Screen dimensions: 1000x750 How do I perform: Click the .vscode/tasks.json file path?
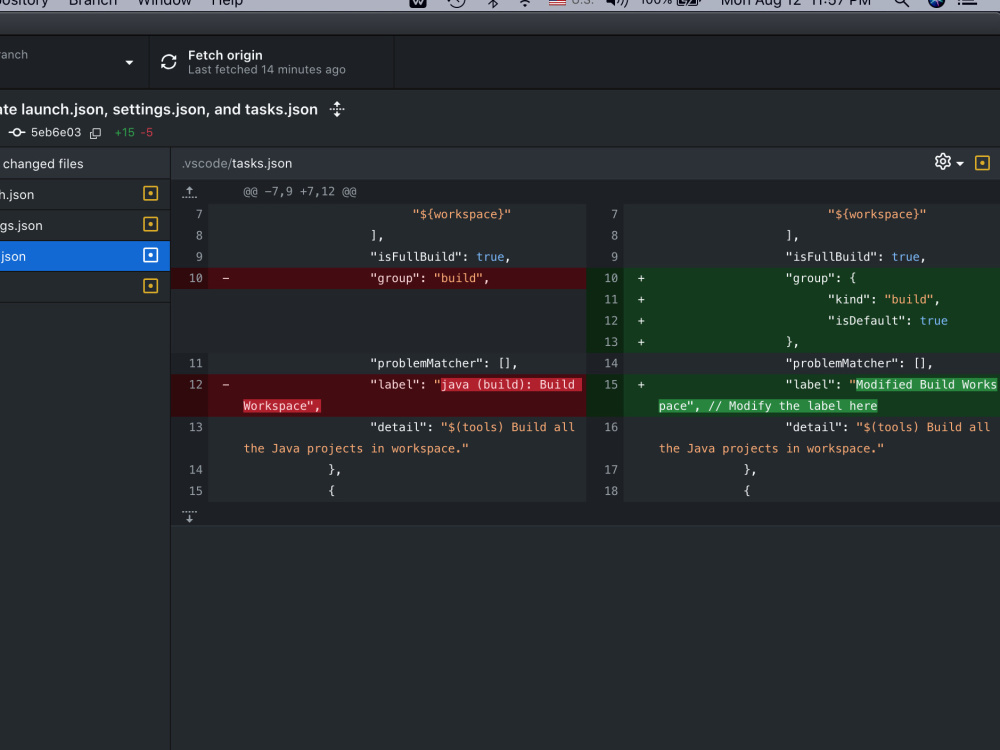(237, 163)
